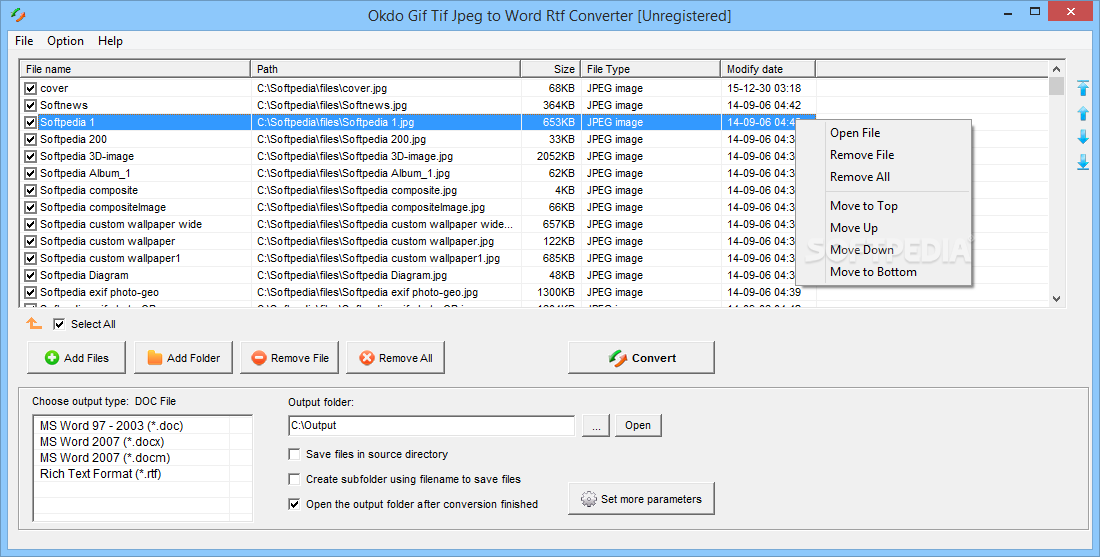
Task: Toggle the Softpedia 200 checkbox
Action: [x=30, y=139]
